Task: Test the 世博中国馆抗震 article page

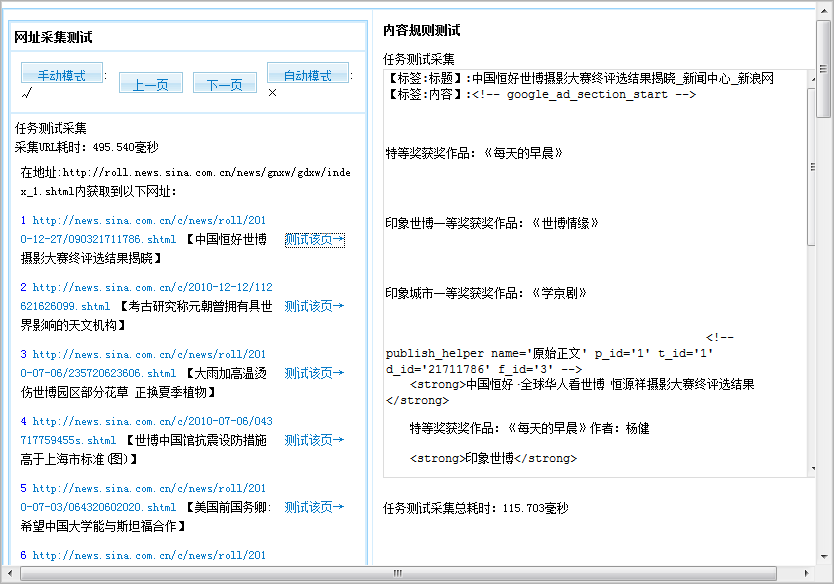Action: [x=314, y=440]
